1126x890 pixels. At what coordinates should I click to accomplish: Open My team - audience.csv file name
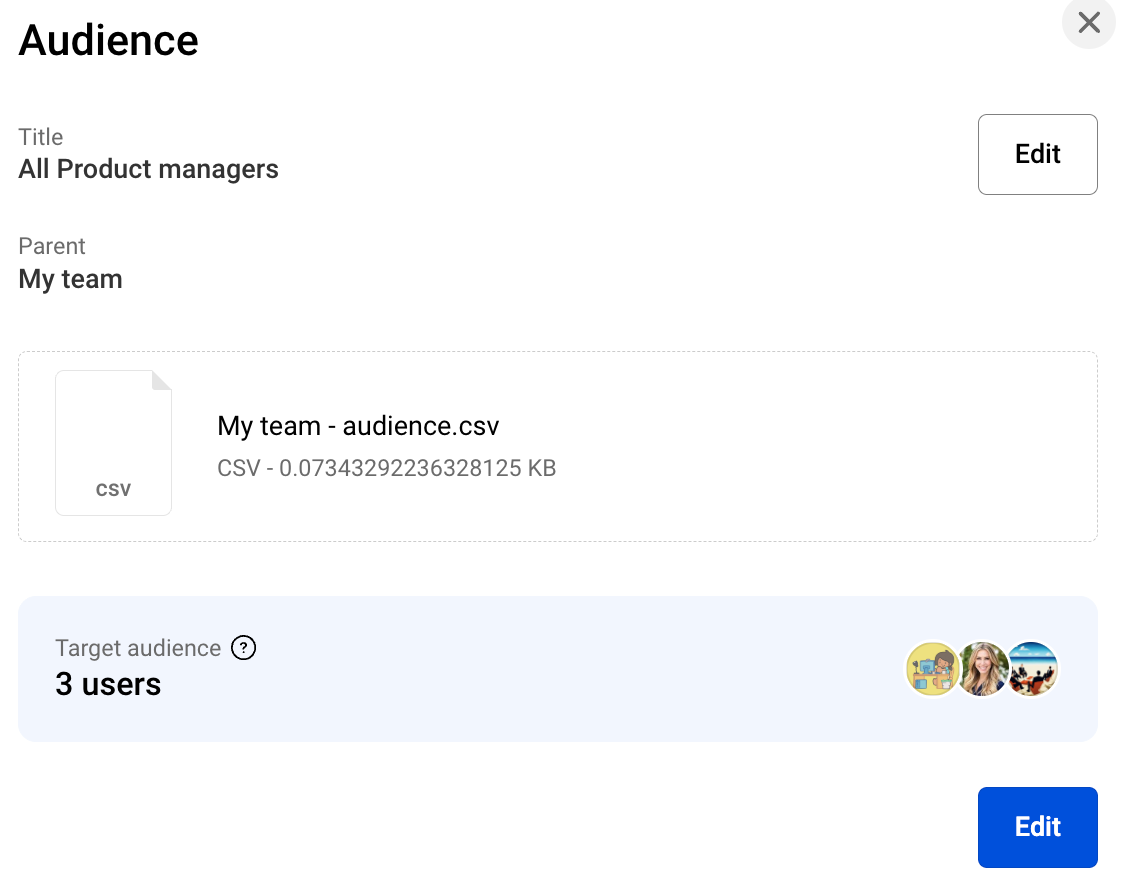click(x=358, y=426)
